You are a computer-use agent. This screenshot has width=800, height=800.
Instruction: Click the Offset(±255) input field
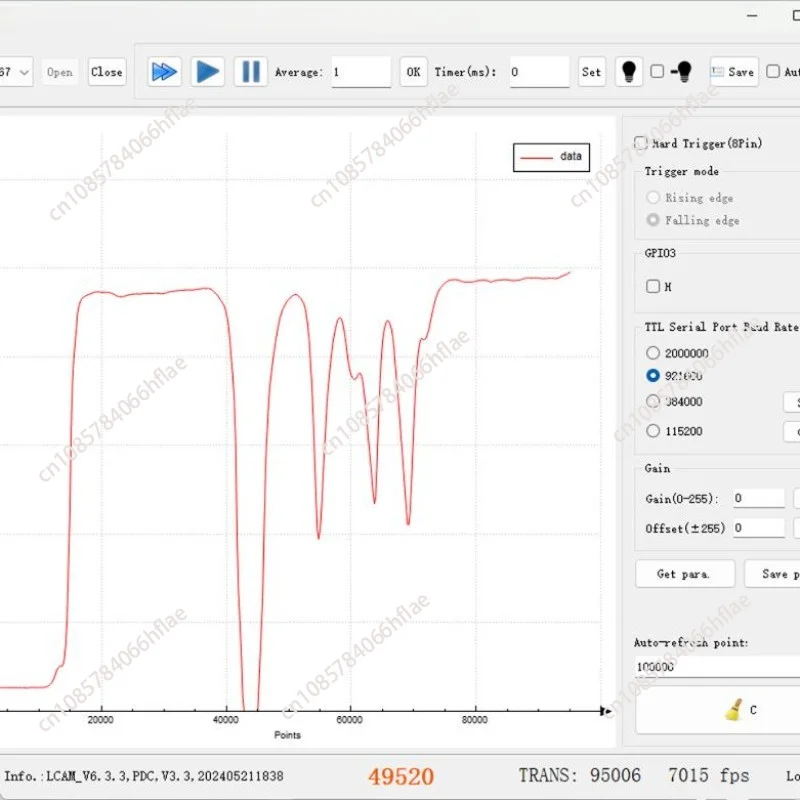(x=759, y=528)
